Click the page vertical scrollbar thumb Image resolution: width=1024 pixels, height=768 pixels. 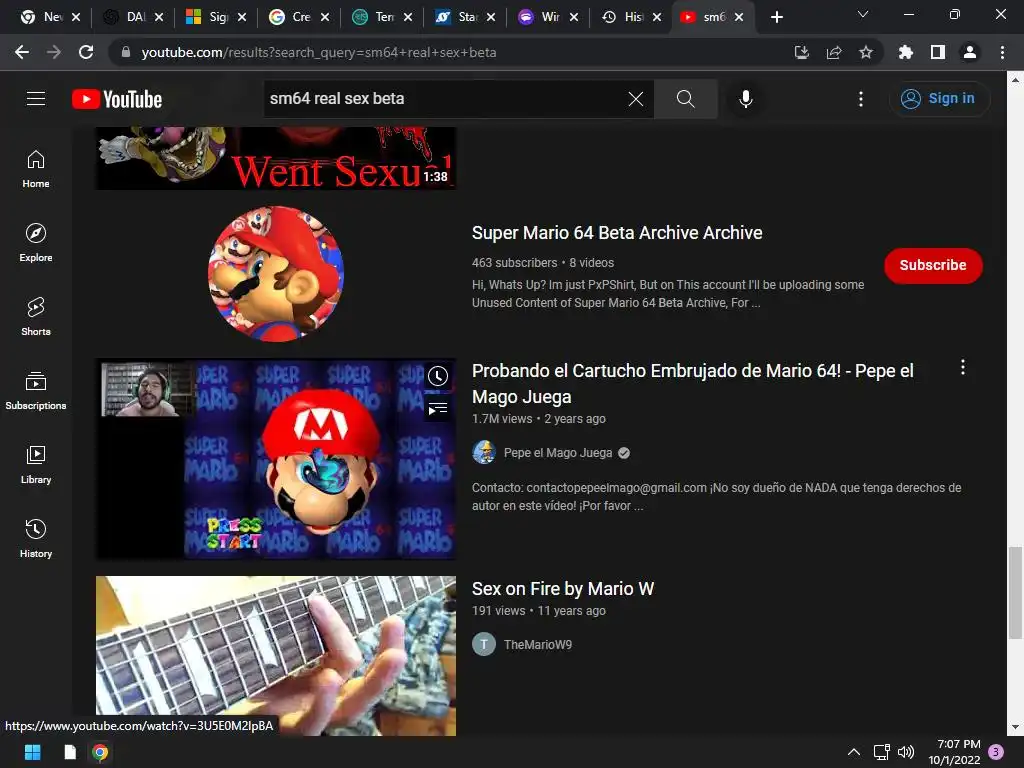click(1015, 593)
